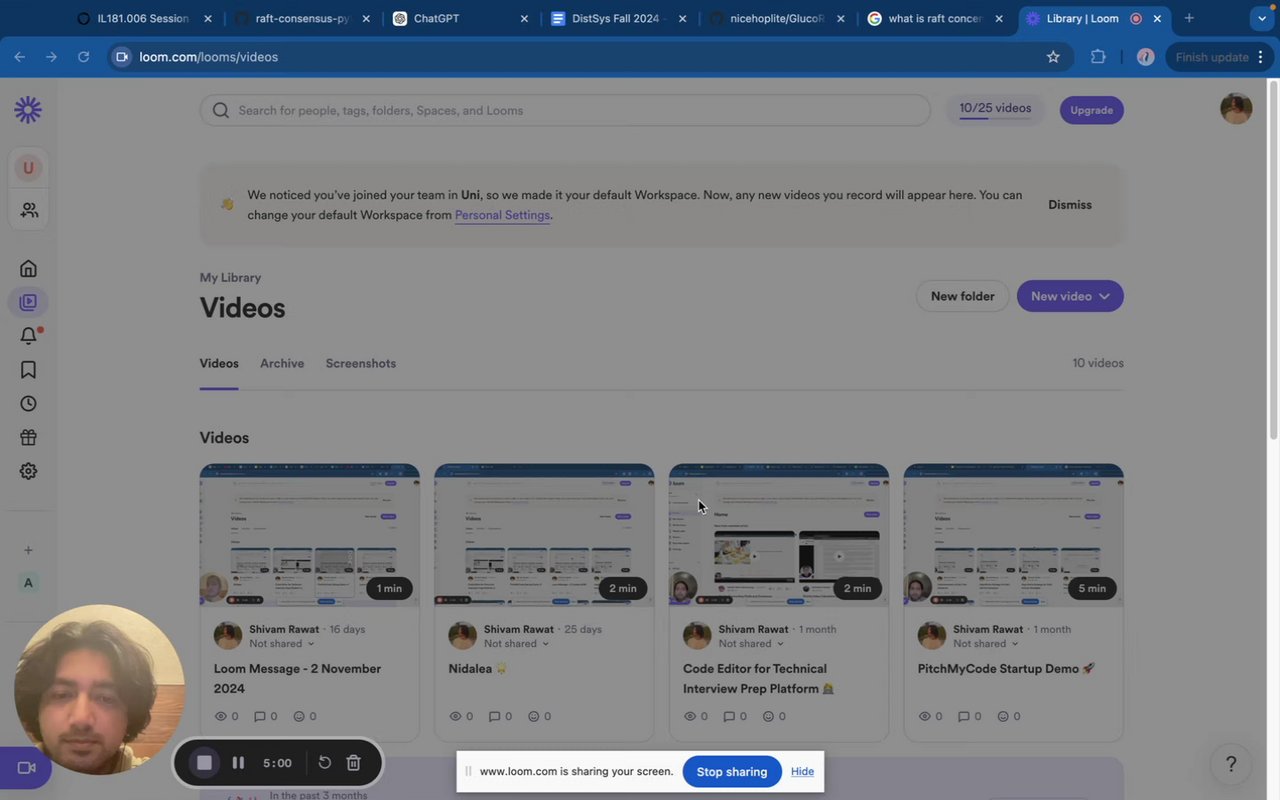Open the settings gear in sidebar

click(x=28, y=471)
